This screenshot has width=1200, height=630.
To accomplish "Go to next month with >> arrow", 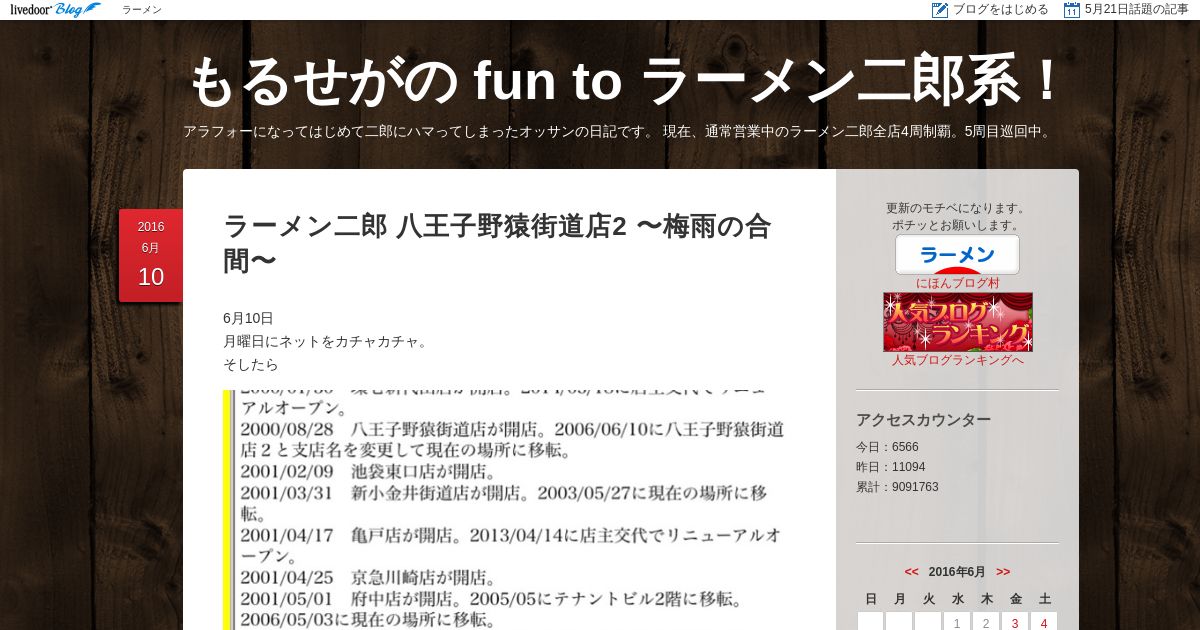I will pyautogui.click(x=1003, y=572).
